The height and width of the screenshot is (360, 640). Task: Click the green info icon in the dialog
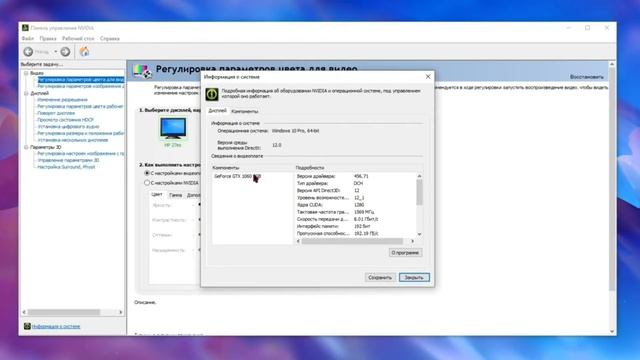click(212, 94)
